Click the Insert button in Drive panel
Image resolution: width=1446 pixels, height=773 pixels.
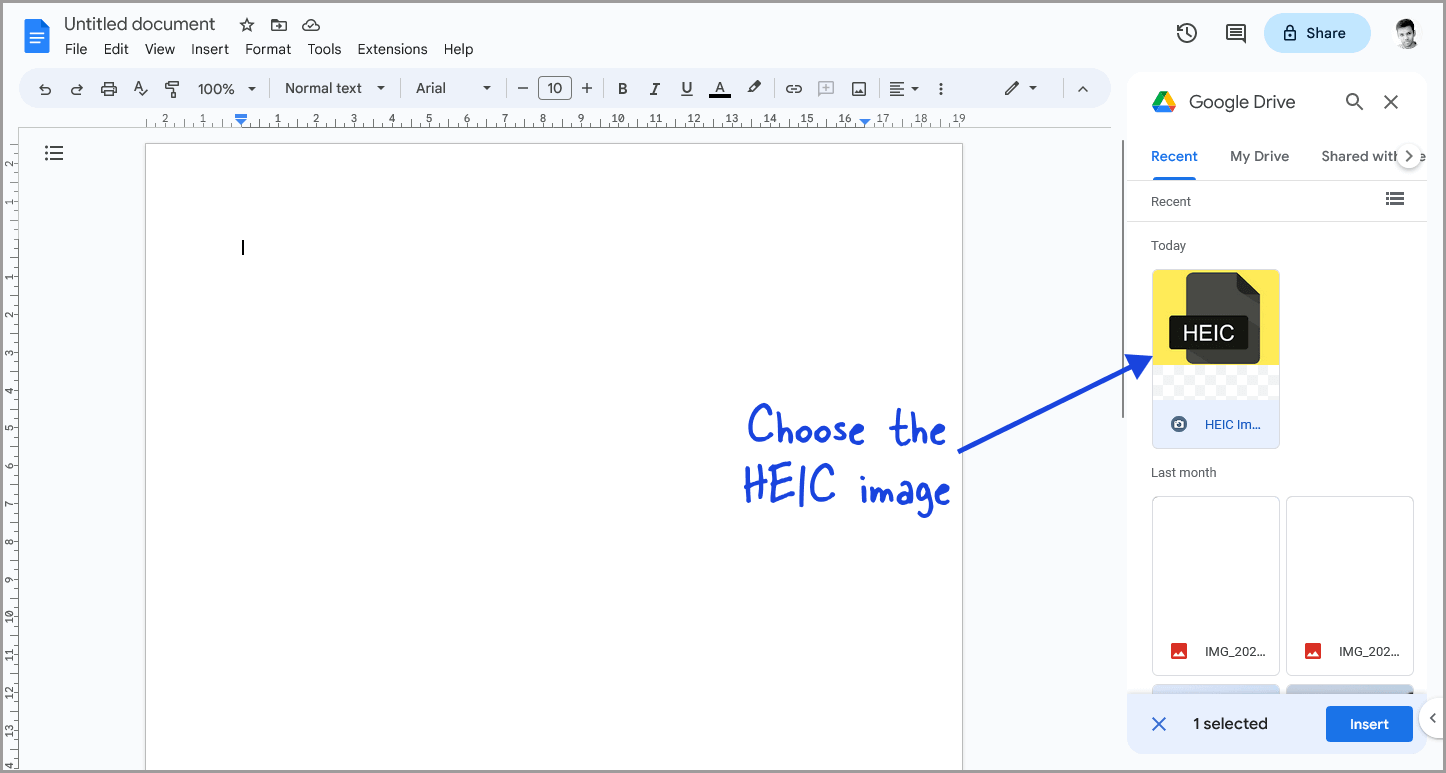pos(1369,723)
